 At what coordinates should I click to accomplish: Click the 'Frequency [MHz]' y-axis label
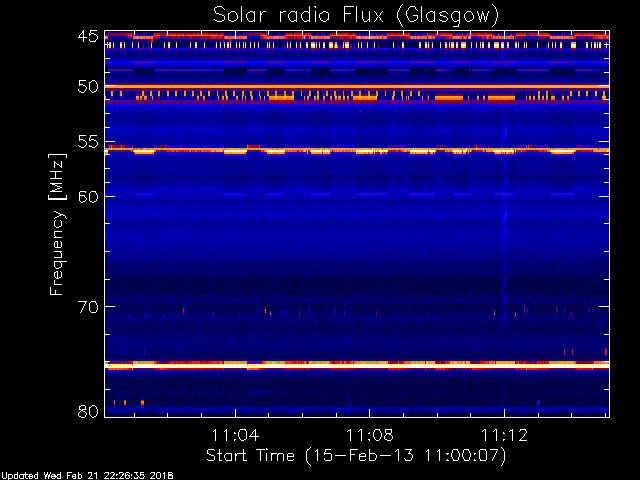58,223
